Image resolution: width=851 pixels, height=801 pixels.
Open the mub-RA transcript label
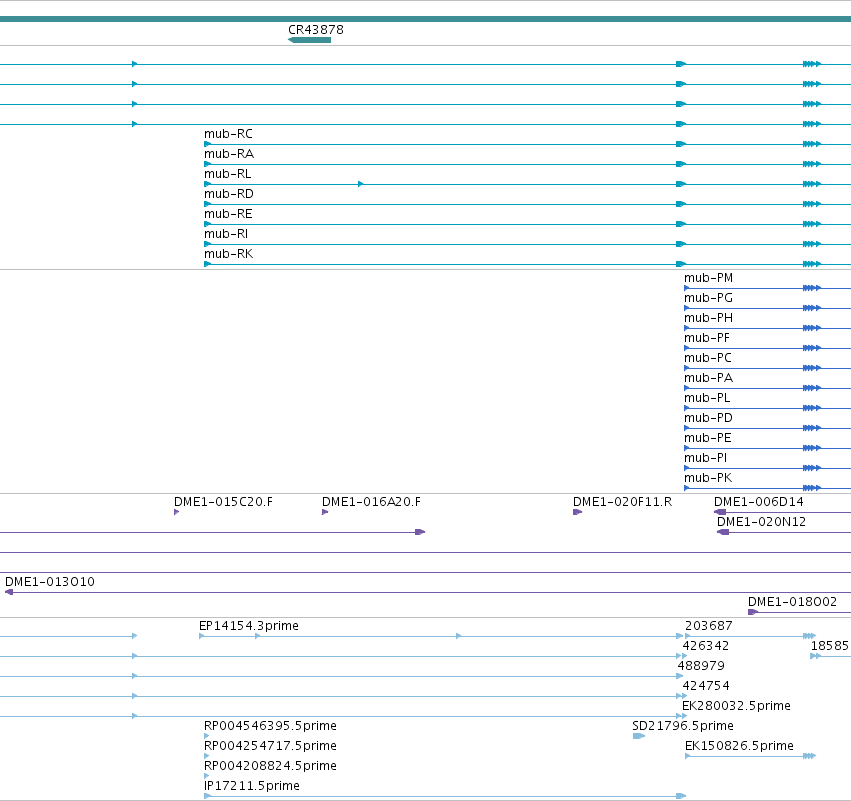point(229,154)
